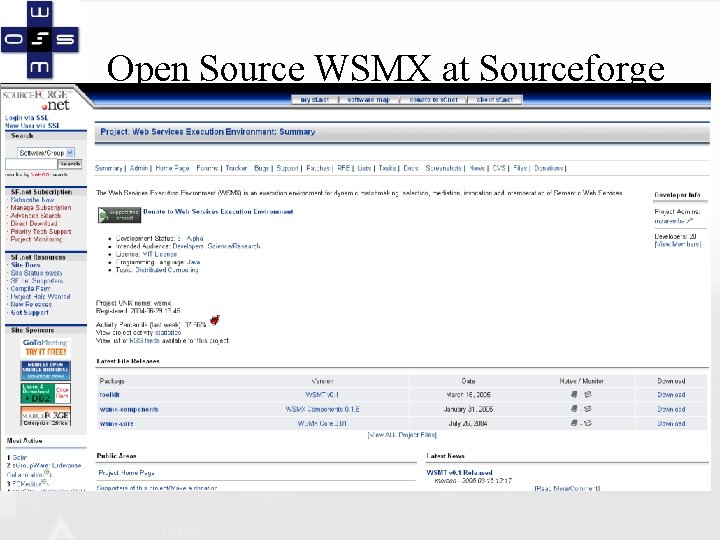Click the 'View Members' link
This screenshot has height=540, width=720.
click(x=677, y=244)
